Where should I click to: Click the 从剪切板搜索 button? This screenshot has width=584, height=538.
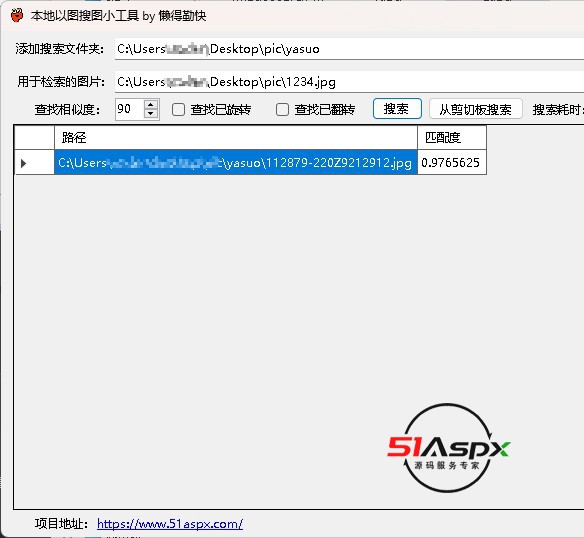pos(476,109)
